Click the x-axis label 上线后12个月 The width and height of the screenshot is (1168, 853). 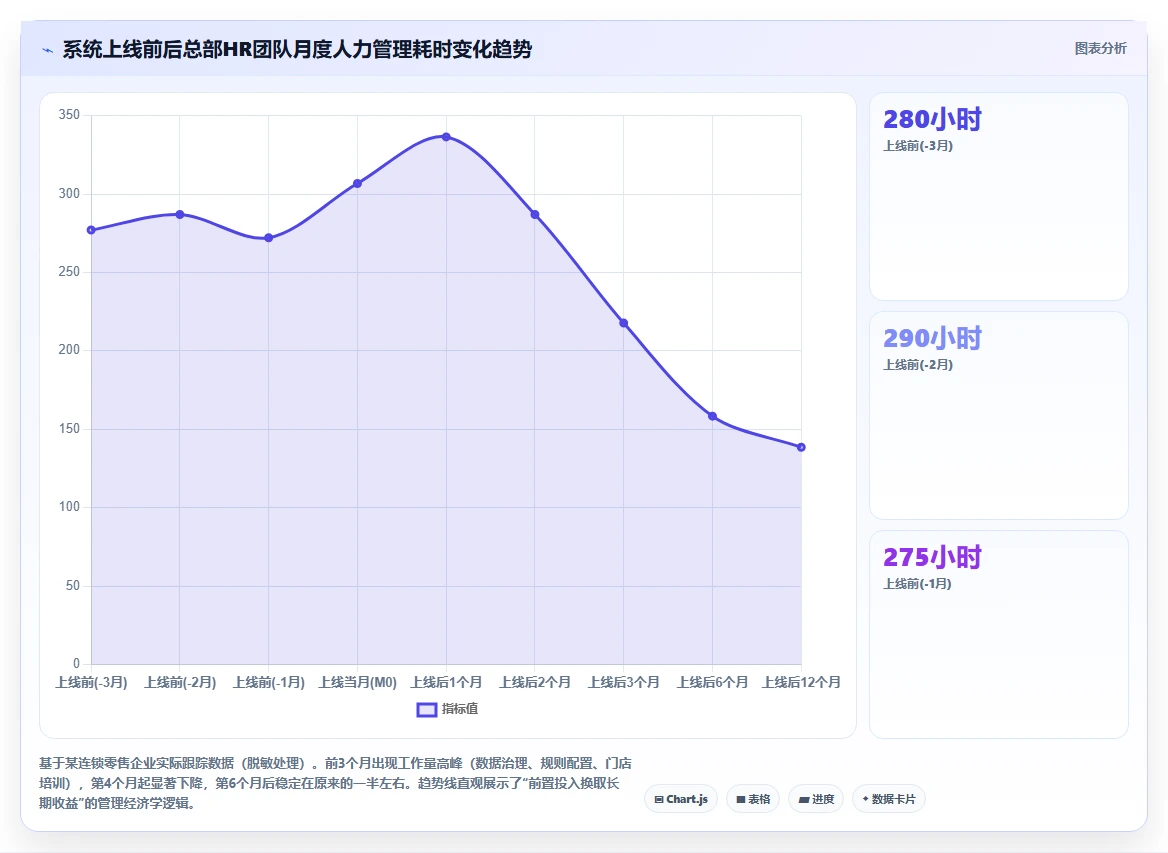801,682
